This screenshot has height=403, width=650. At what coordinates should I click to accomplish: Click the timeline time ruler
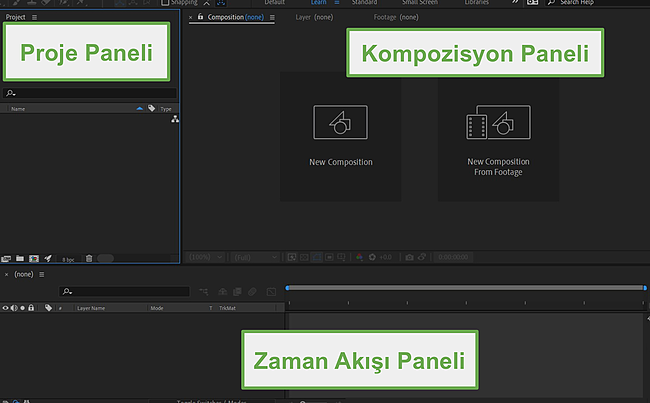pyautogui.click(x=466, y=303)
